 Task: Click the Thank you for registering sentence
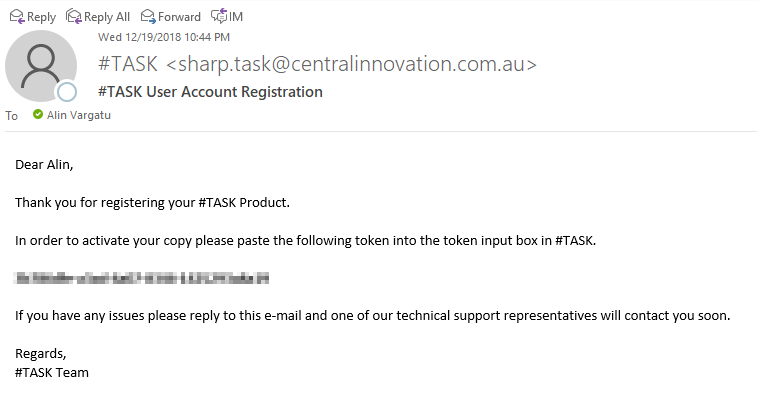pos(152,203)
